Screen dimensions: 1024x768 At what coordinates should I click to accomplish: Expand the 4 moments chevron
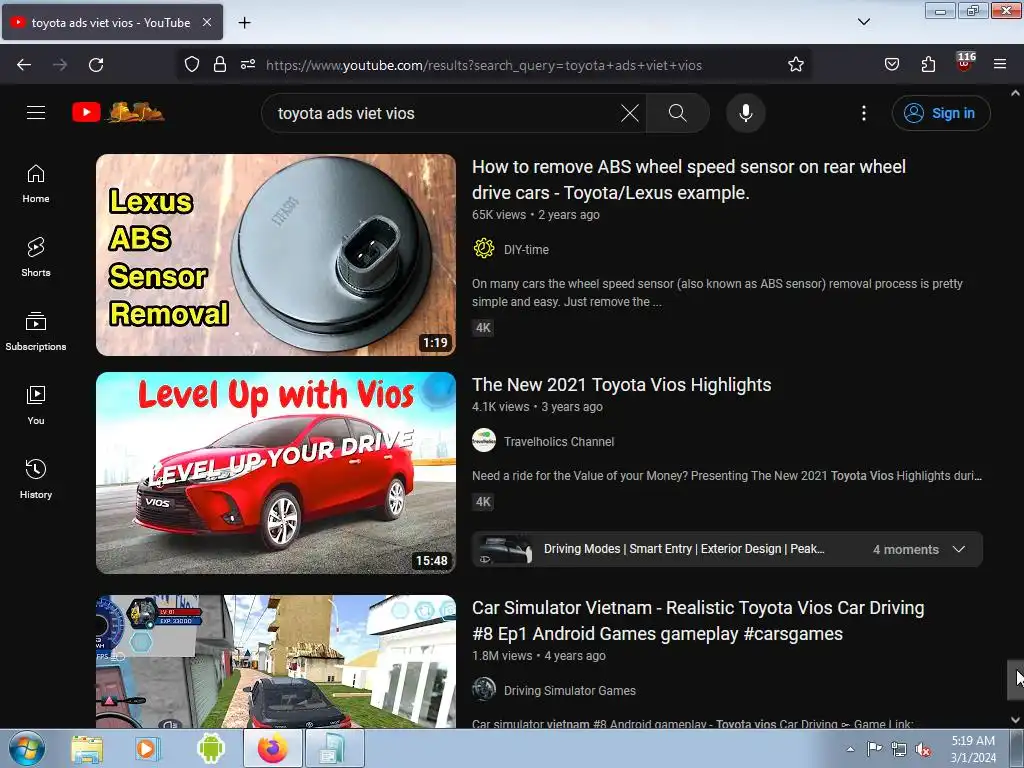959,549
